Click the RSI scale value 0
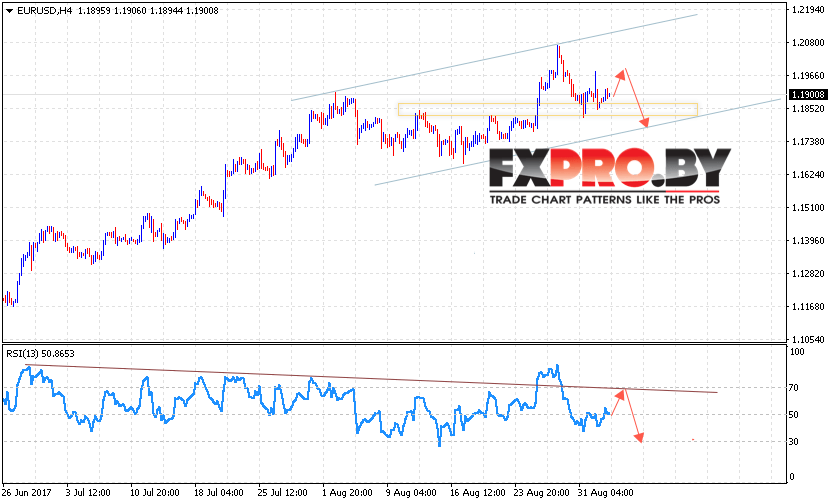This screenshot has height=504, width=829. point(791,476)
